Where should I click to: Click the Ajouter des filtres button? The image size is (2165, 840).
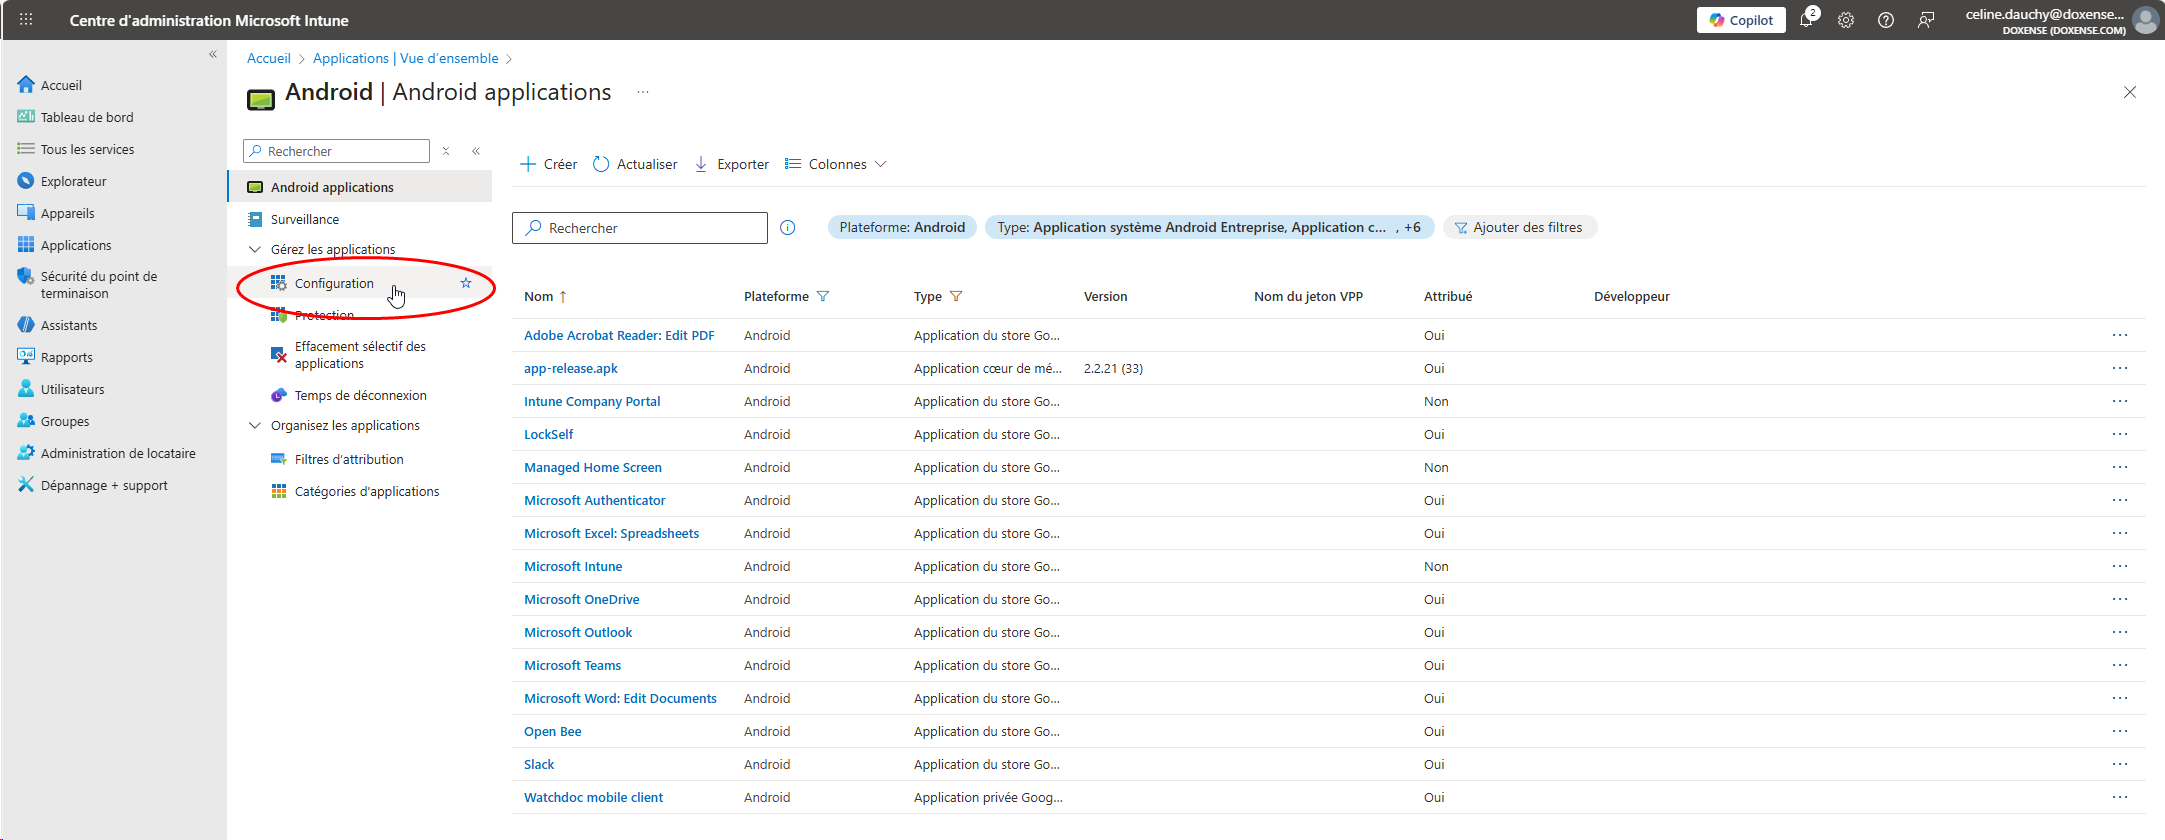click(x=1519, y=227)
